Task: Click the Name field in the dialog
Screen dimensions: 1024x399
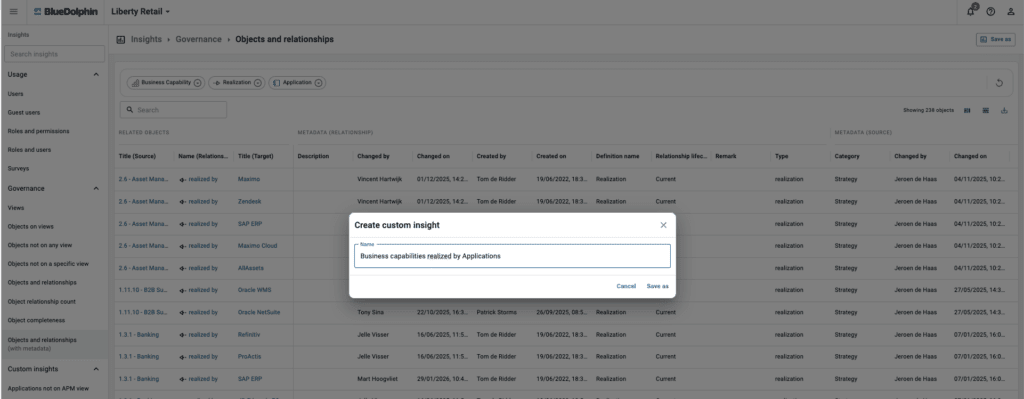Action: click(513, 256)
